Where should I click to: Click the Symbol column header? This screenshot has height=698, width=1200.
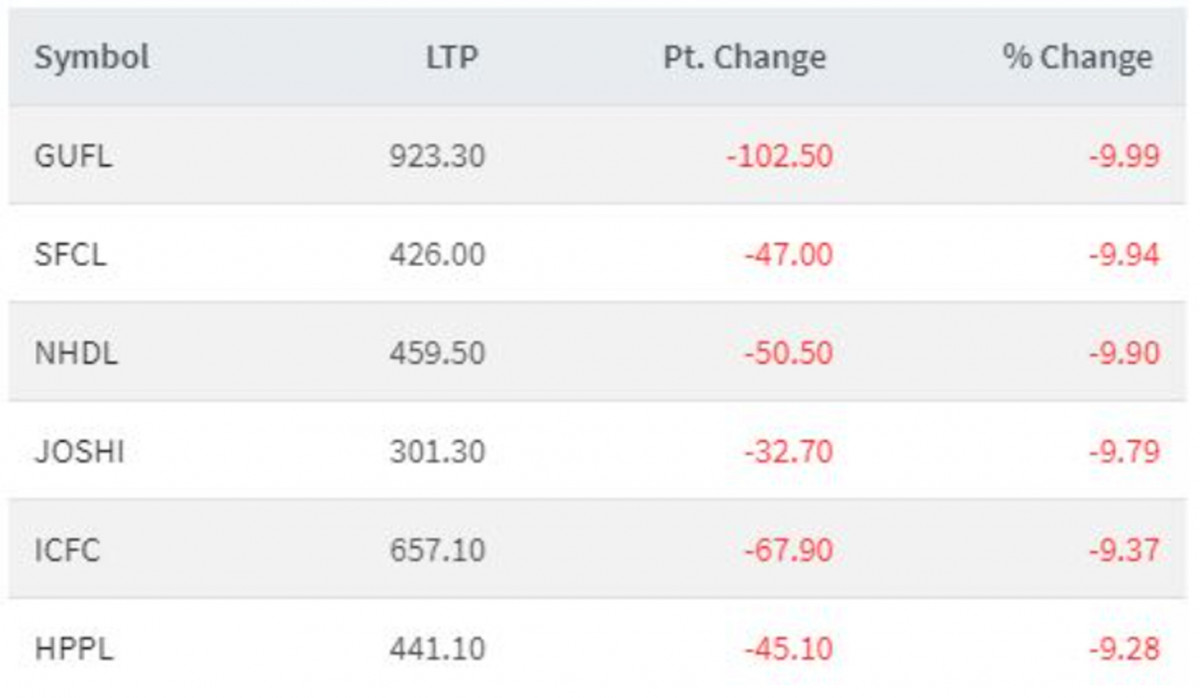[91, 58]
